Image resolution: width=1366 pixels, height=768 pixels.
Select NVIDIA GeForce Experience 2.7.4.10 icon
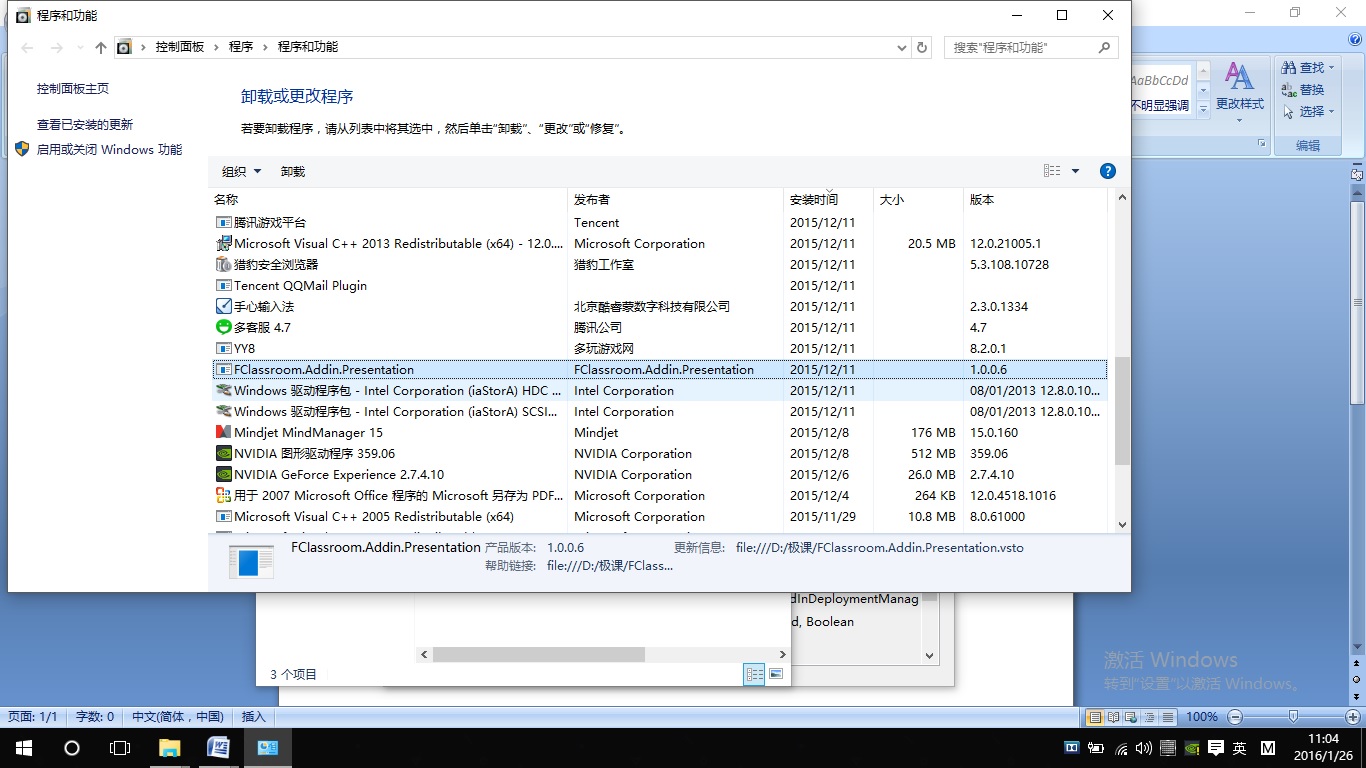[224, 475]
